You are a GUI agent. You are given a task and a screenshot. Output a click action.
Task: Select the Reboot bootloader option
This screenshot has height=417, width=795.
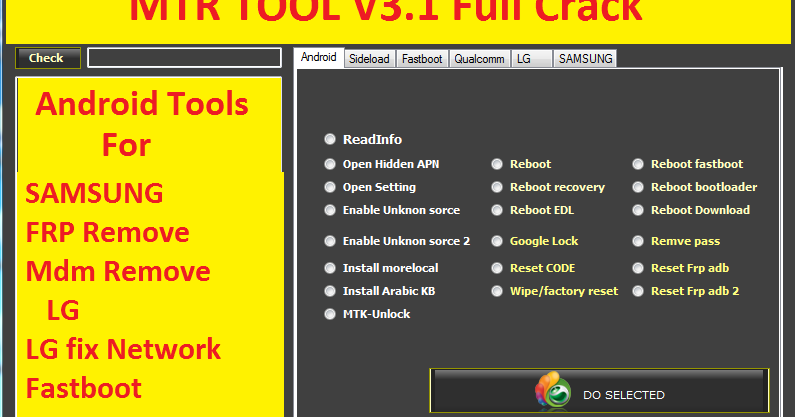[638, 187]
